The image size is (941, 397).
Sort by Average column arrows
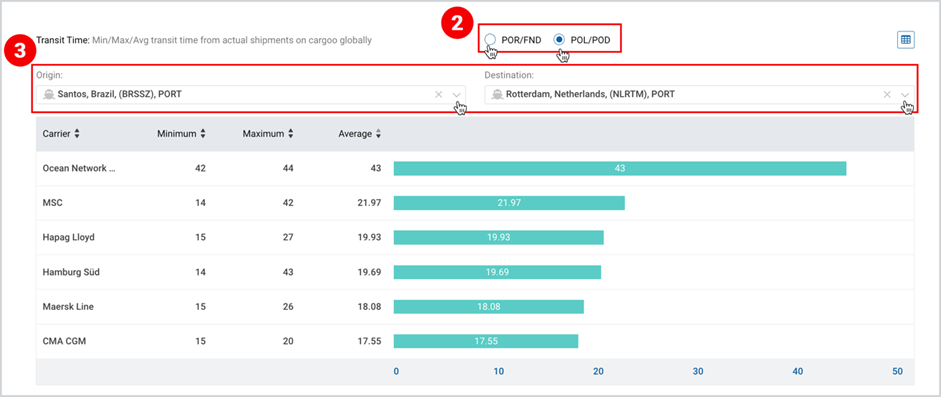pyautogui.click(x=378, y=134)
